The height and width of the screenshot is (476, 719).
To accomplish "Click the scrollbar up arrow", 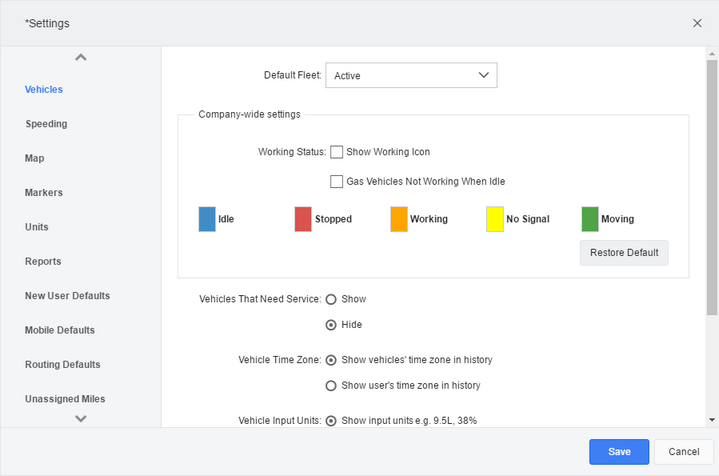I will pos(712,54).
